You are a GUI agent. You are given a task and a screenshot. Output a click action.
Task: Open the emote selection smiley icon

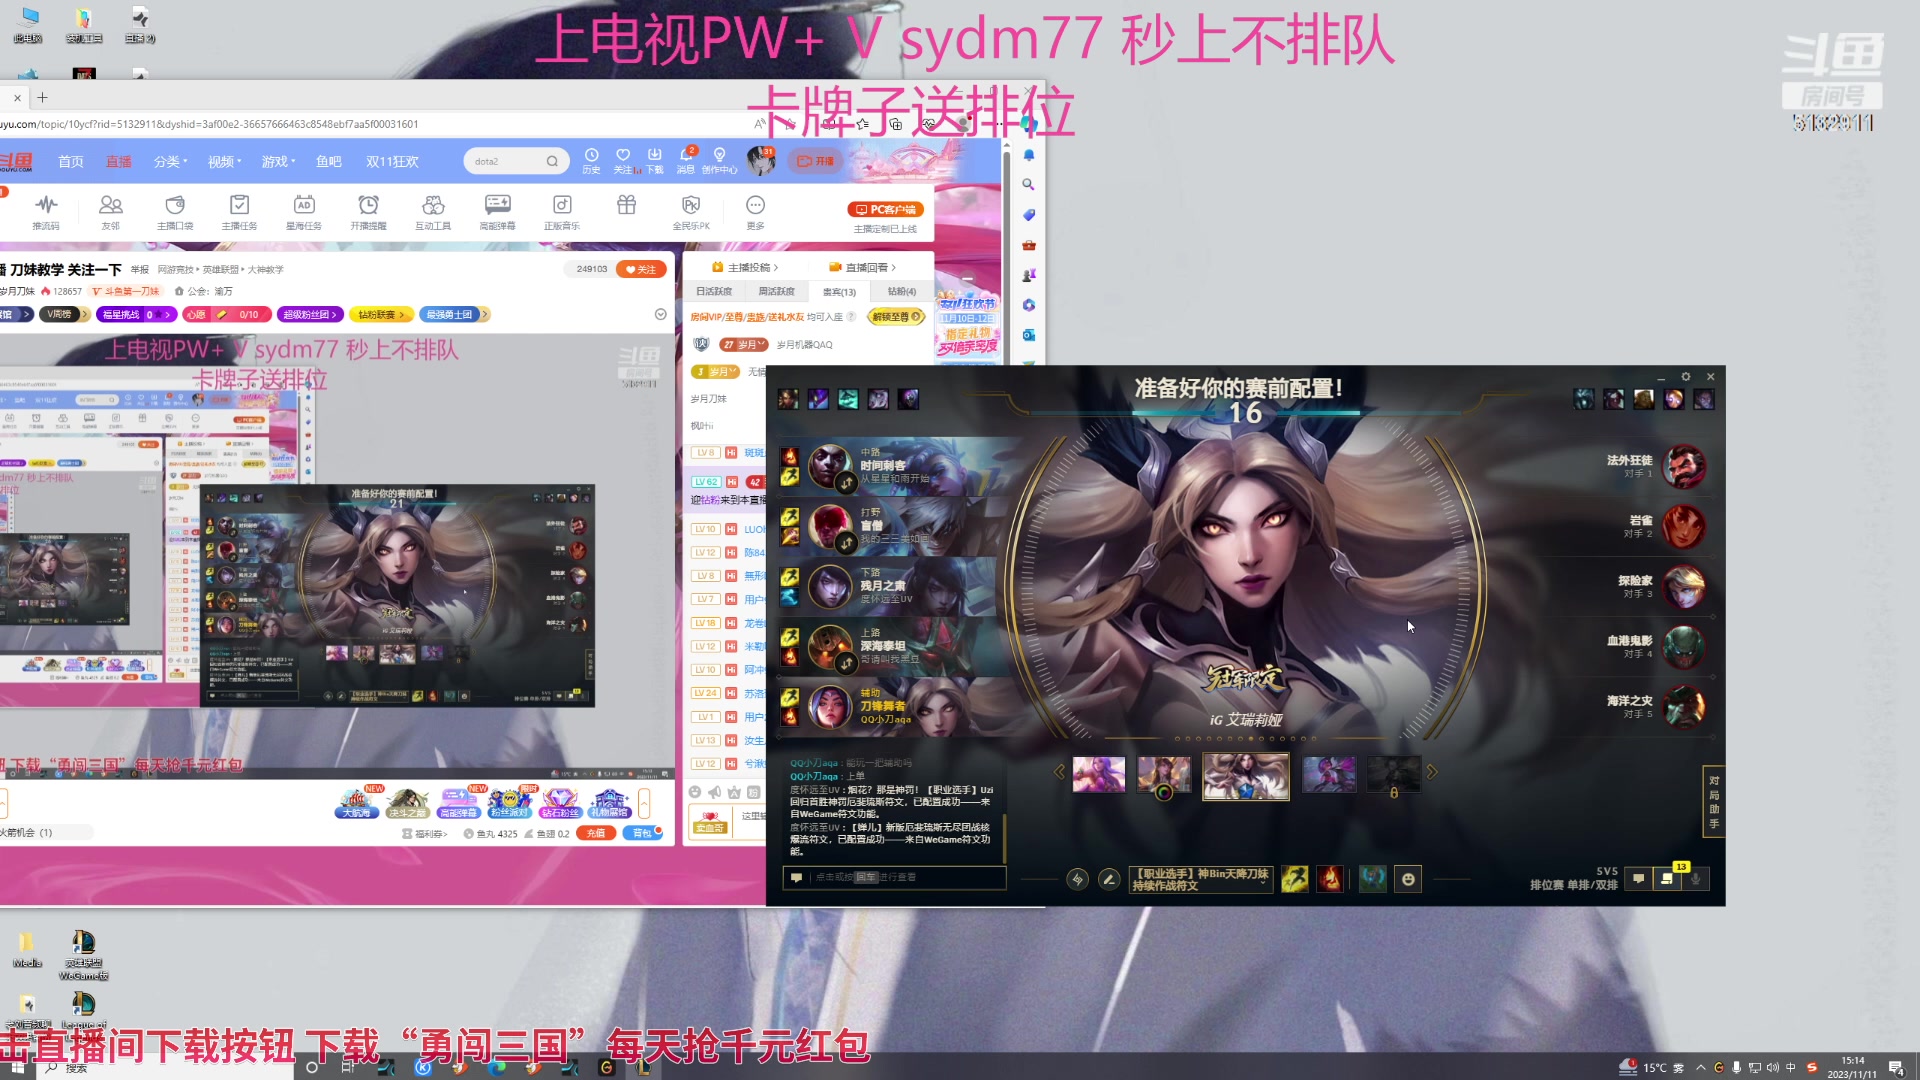tap(1408, 879)
